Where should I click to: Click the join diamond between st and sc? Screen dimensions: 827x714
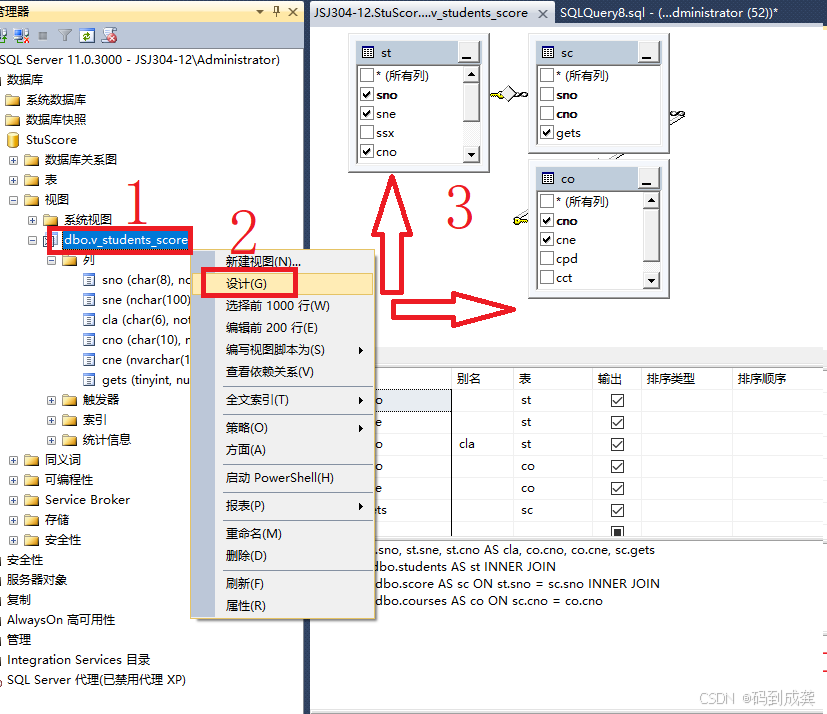point(508,94)
